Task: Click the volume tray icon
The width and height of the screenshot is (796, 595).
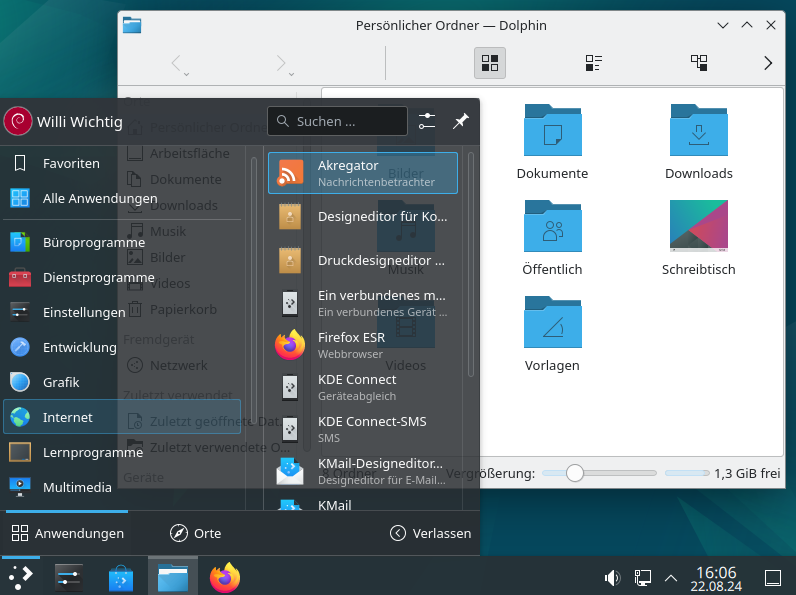Action: click(x=612, y=578)
